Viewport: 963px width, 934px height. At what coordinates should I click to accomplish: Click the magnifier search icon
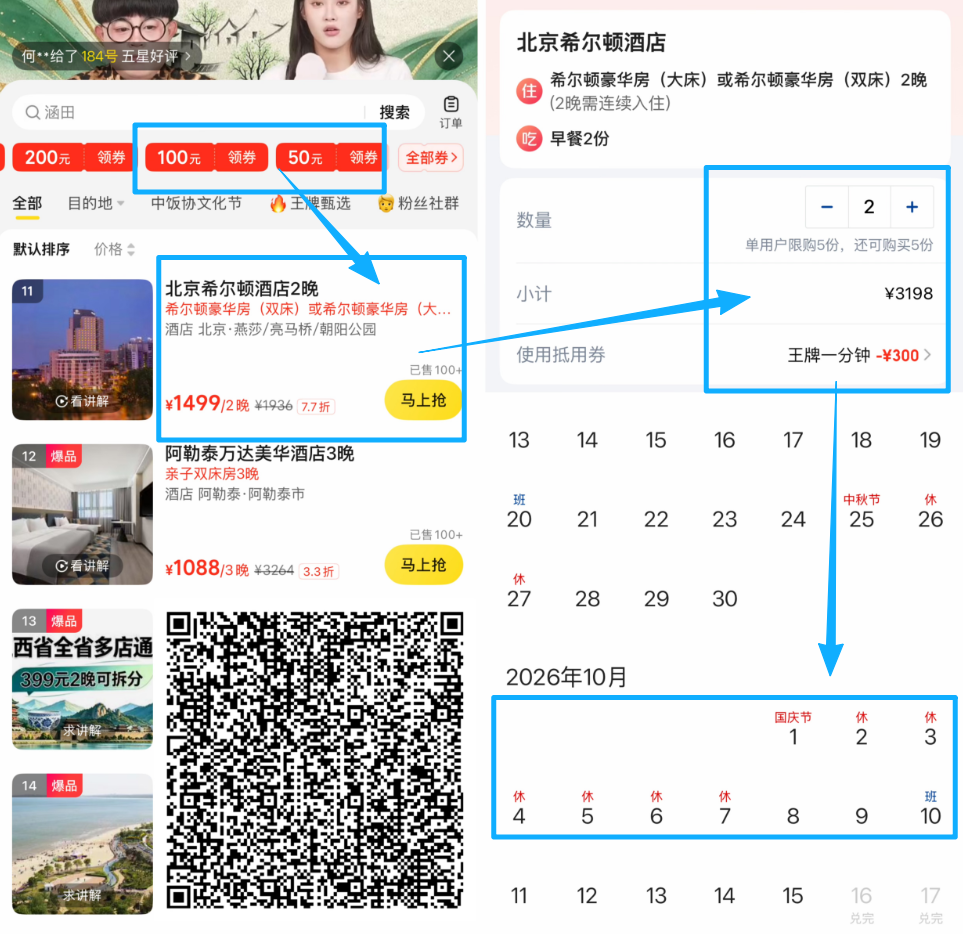tap(32, 112)
